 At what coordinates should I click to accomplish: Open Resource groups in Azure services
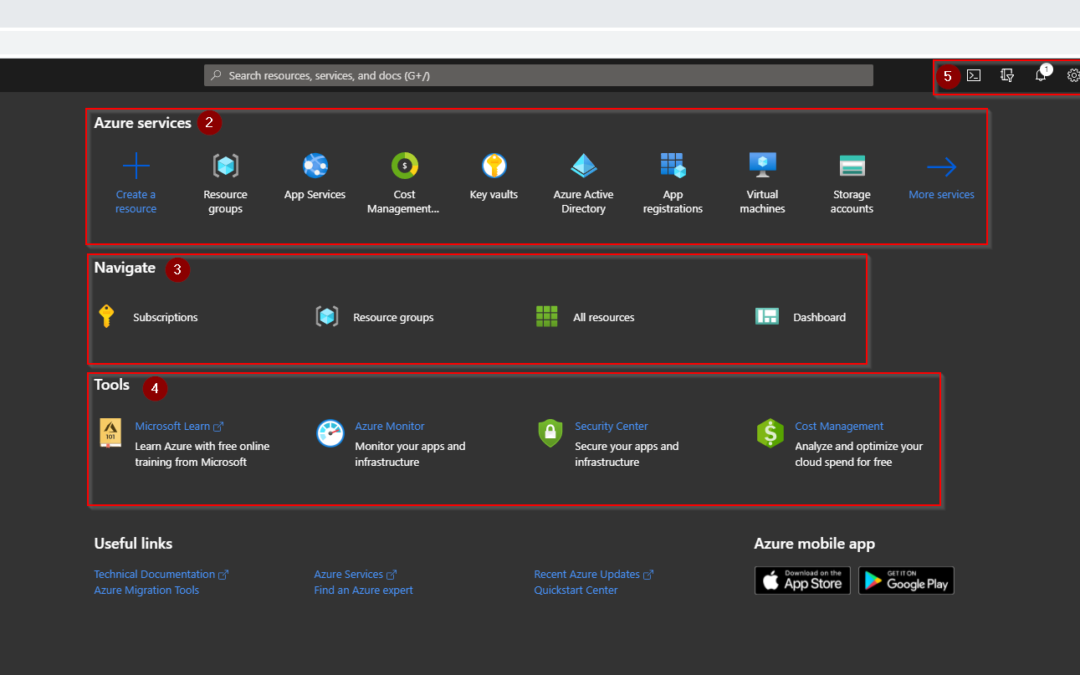pyautogui.click(x=225, y=166)
